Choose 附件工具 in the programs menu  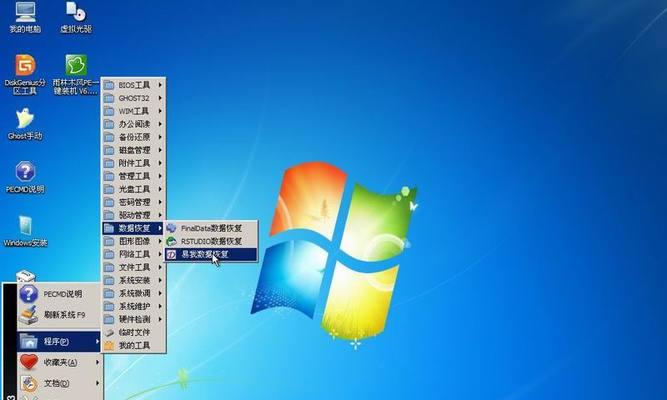tap(134, 163)
